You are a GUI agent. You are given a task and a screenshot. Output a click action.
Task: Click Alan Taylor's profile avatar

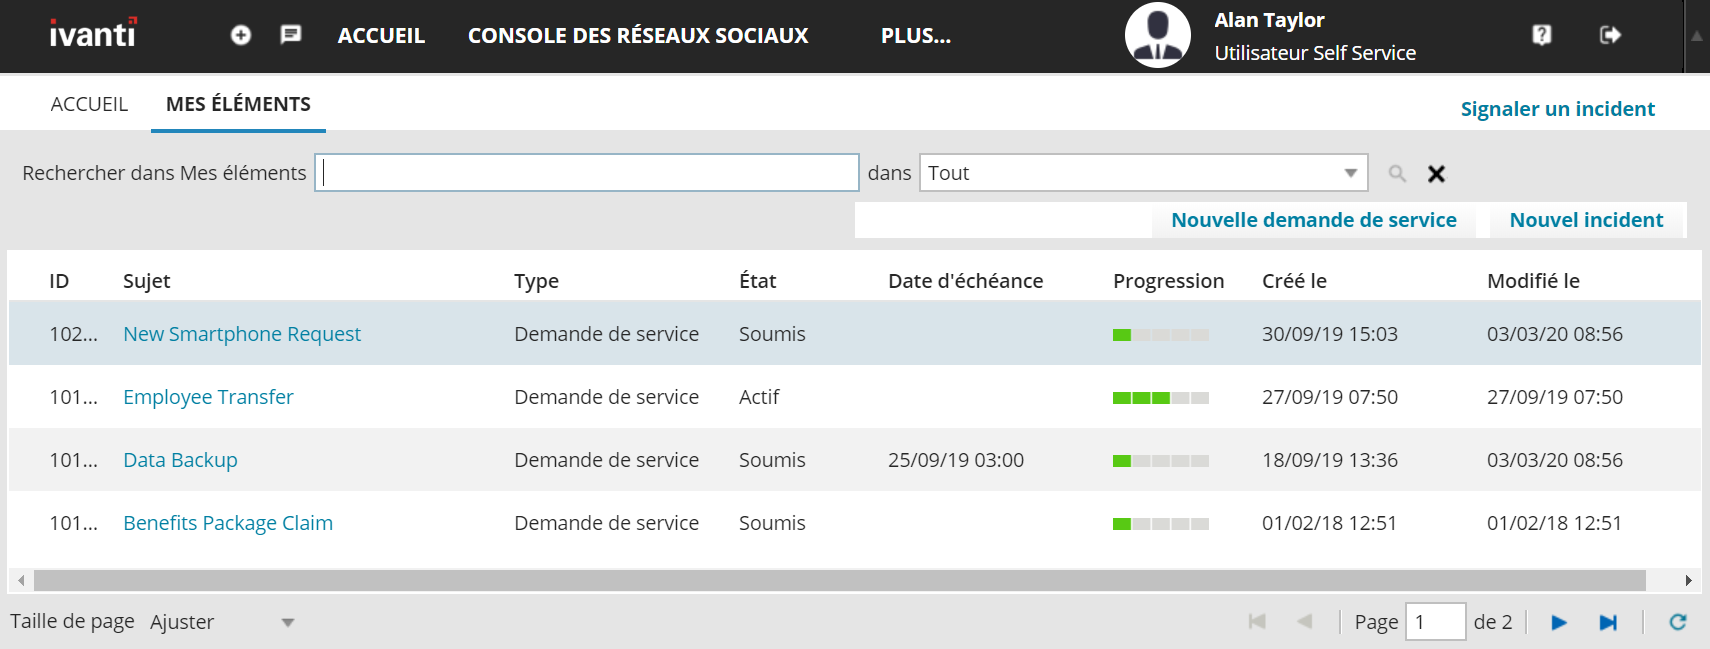1157,35
